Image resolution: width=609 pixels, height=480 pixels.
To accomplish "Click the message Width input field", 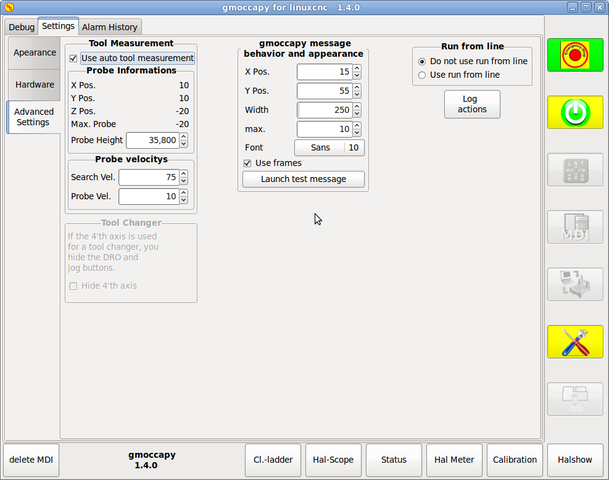I will 325,110.
